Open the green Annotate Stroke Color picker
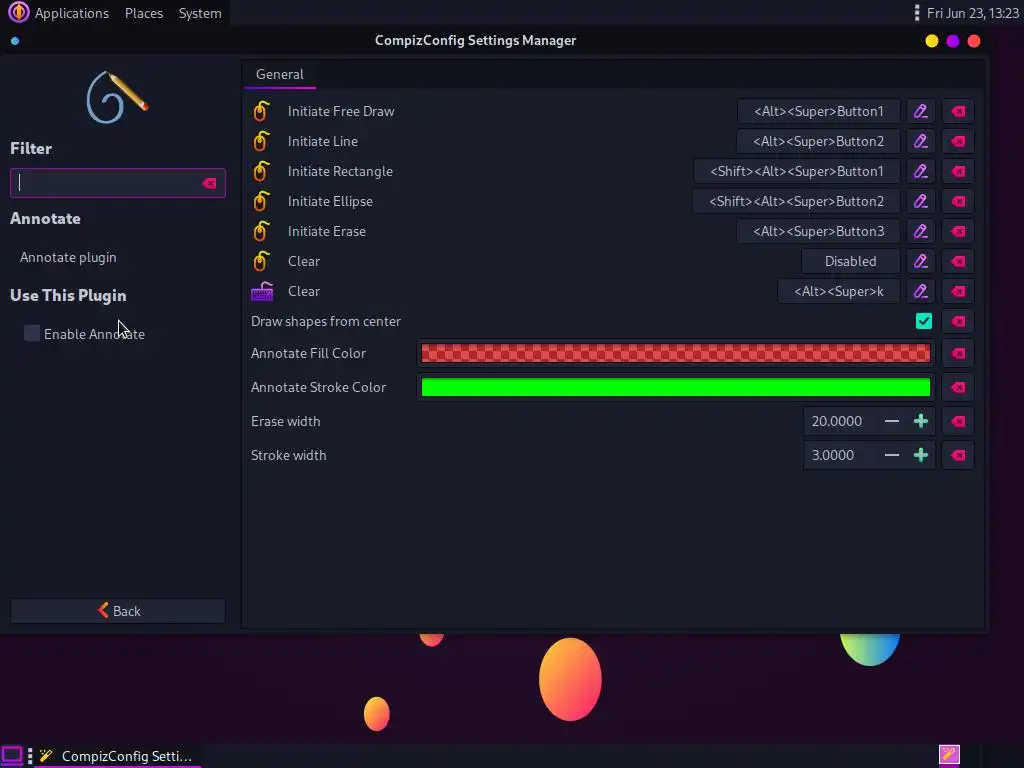 [x=676, y=387]
